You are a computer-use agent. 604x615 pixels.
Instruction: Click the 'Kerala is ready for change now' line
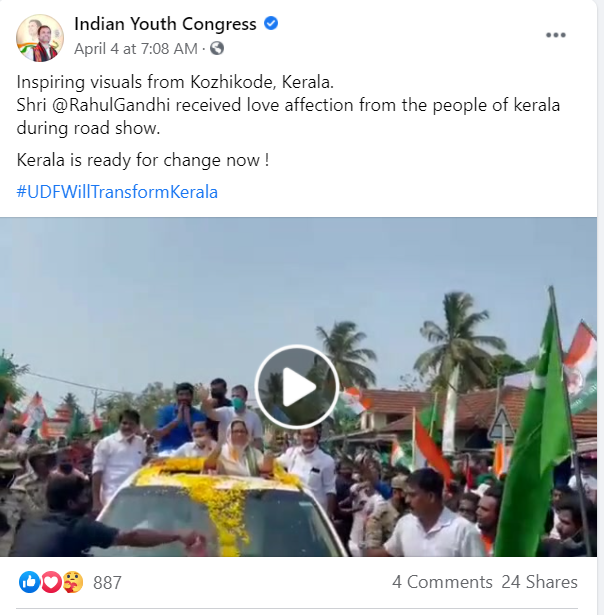(x=143, y=160)
